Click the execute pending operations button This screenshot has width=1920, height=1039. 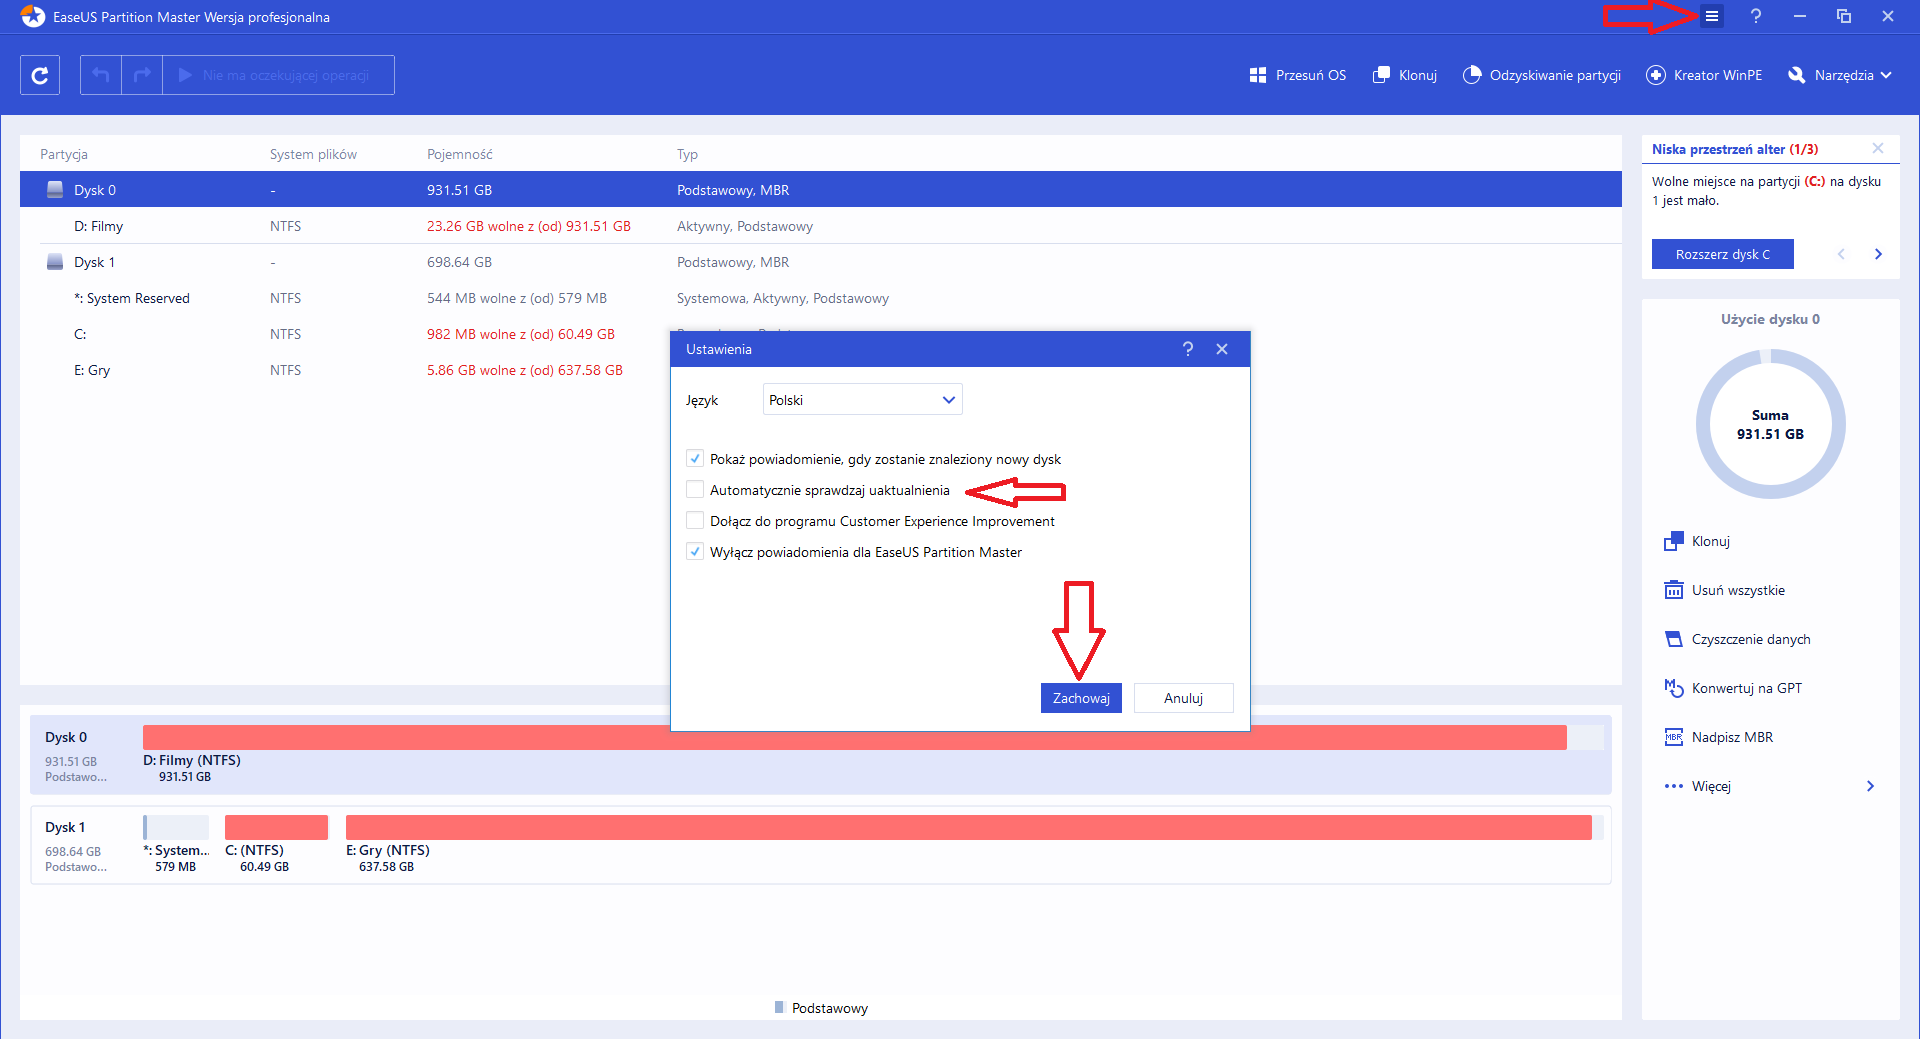click(x=279, y=75)
